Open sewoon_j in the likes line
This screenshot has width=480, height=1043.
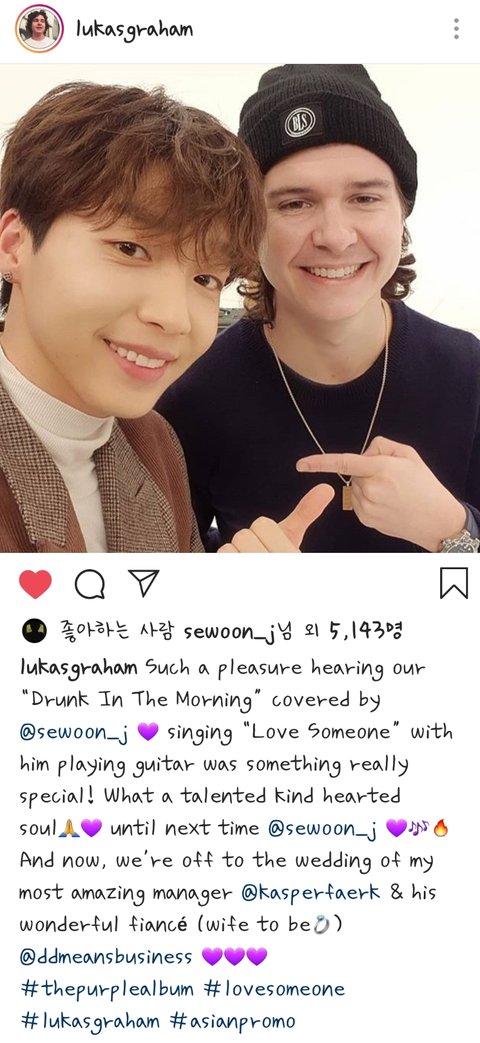point(229,631)
